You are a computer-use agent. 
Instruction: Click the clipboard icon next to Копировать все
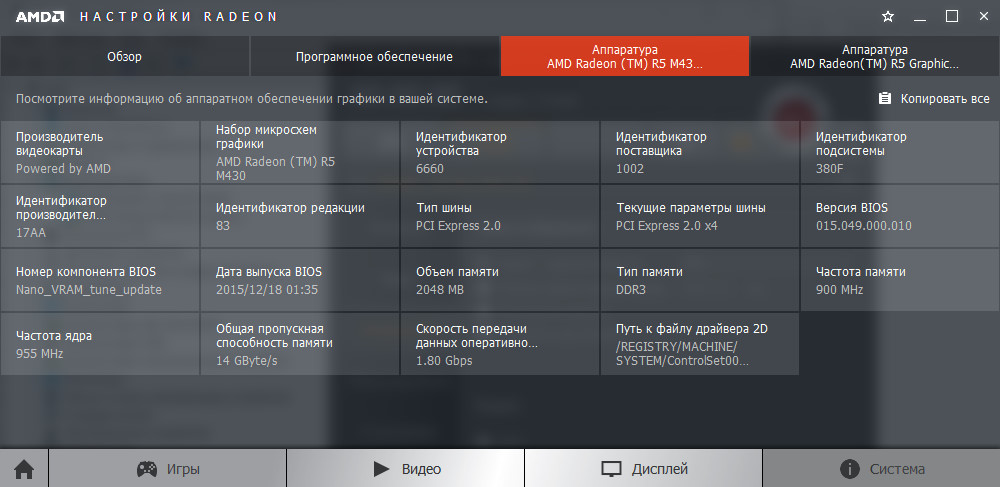click(x=885, y=99)
